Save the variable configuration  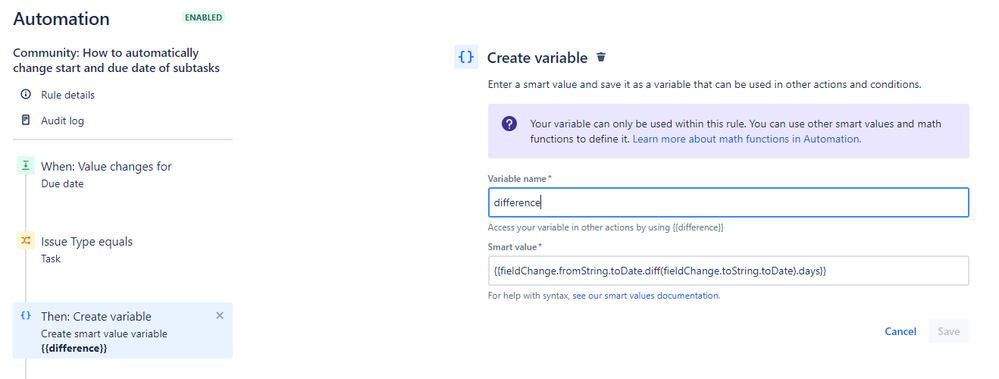949,331
